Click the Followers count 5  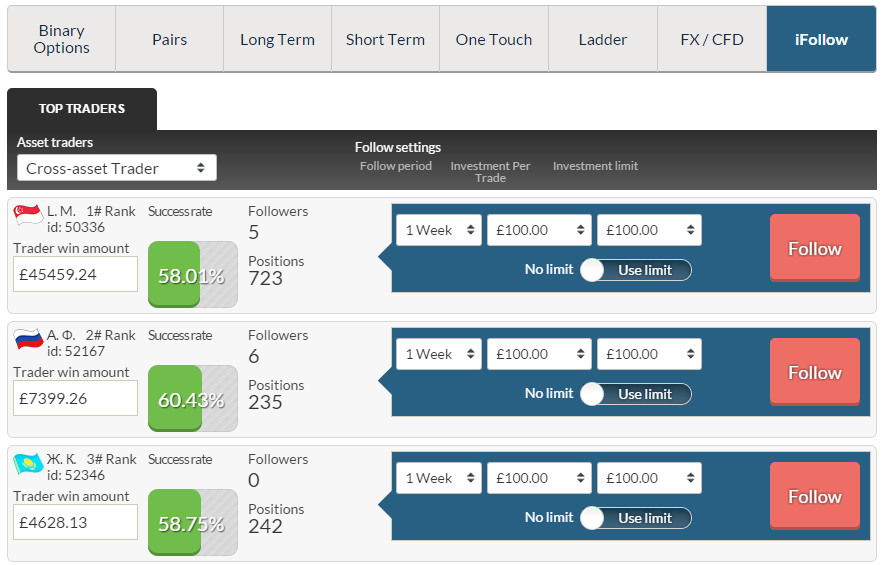point(254,232)
